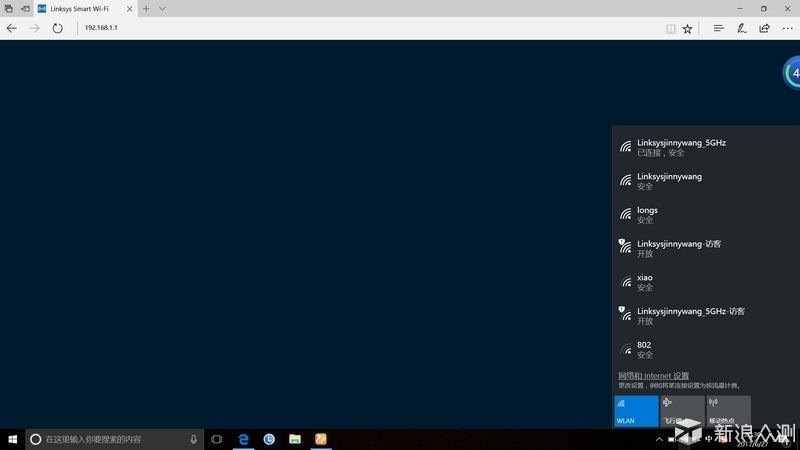This screenshot has width=800, height=450.
Task: Refresh the Linksys router page
Action: pyautogui.click(x=57, y=28)
